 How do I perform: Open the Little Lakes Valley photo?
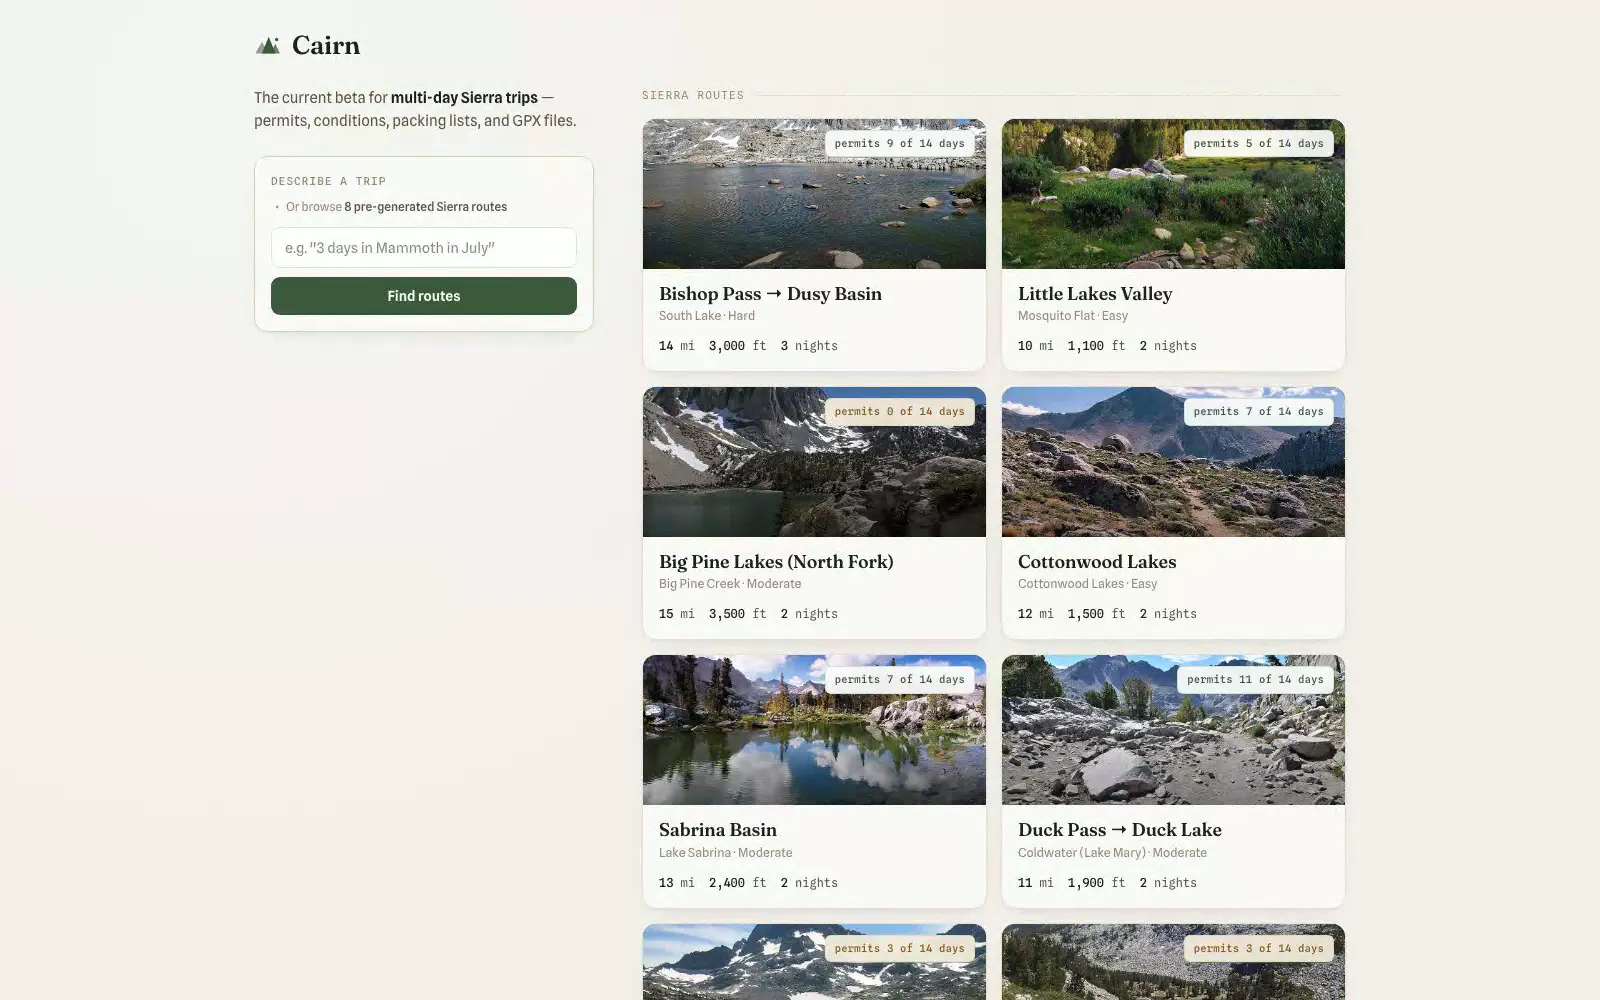coord(1173,194)
